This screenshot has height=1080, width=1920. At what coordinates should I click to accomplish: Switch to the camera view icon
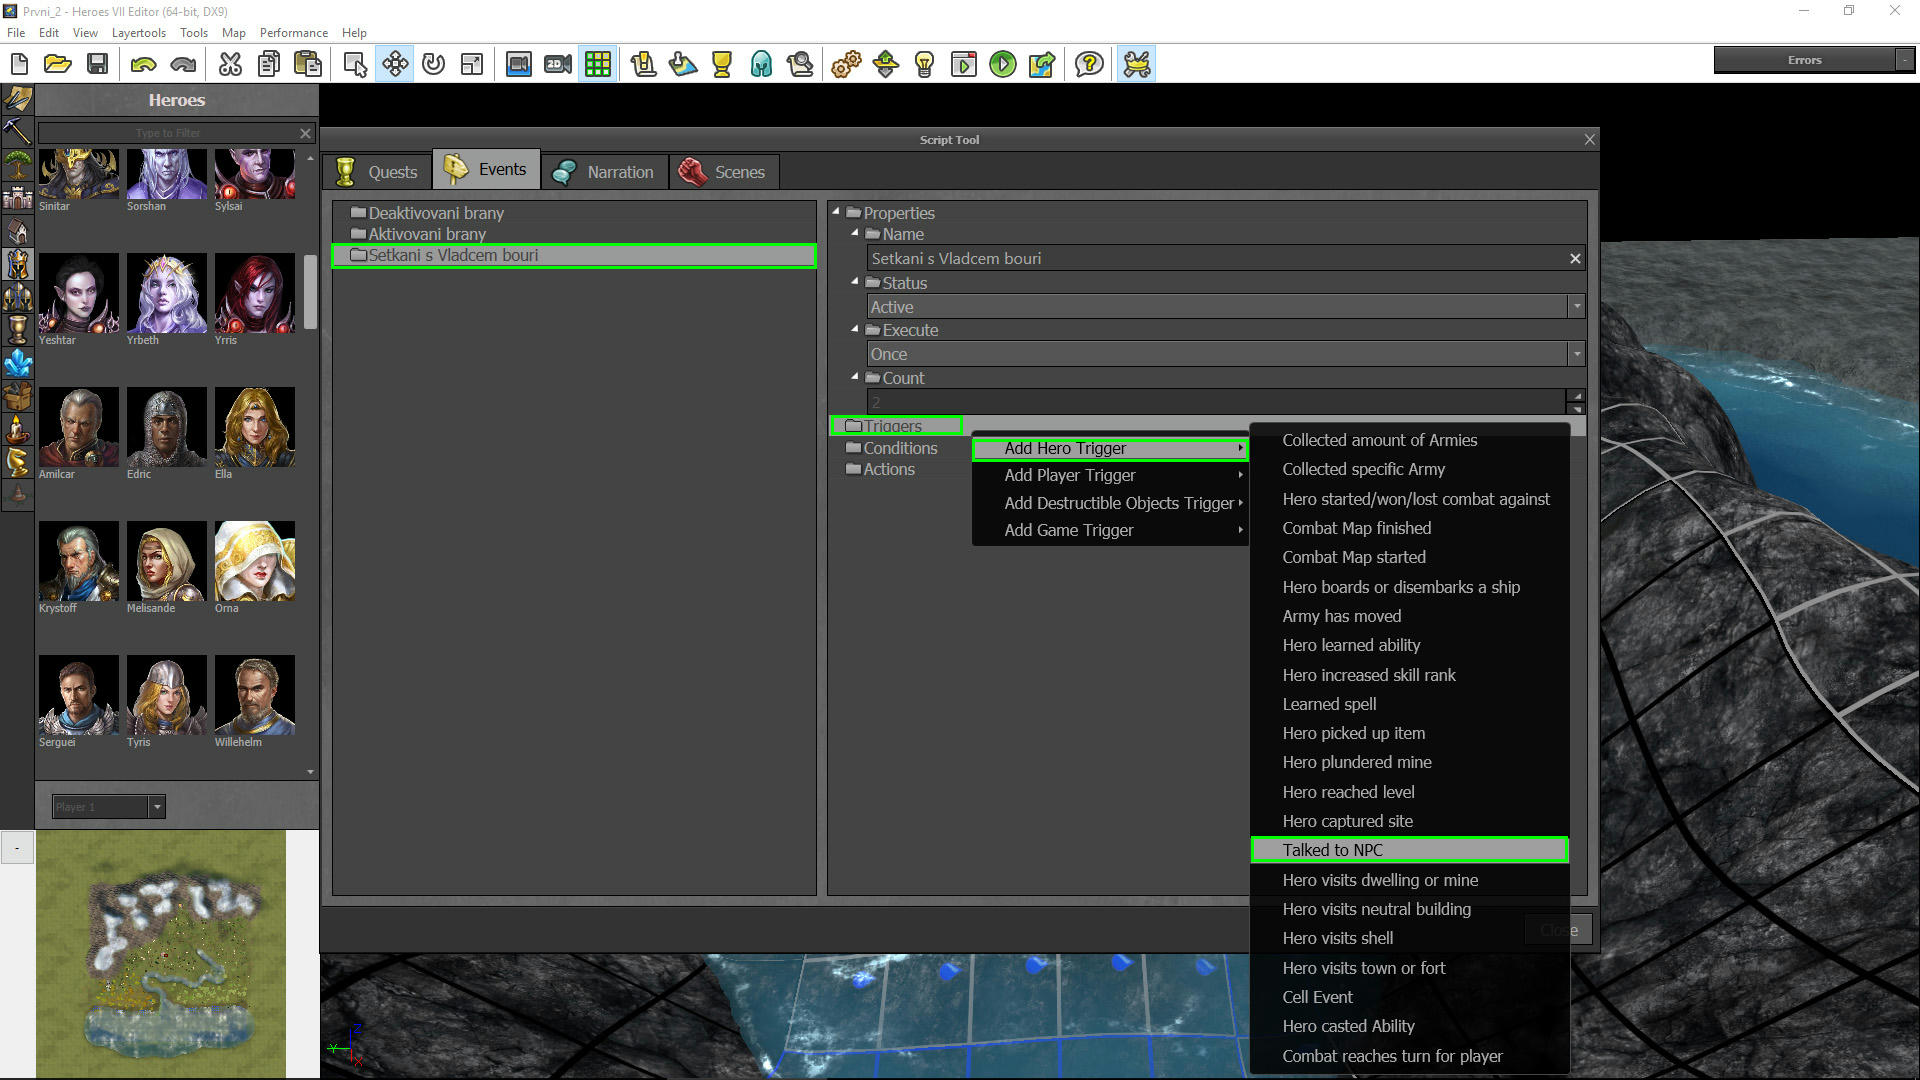point(518,64)
